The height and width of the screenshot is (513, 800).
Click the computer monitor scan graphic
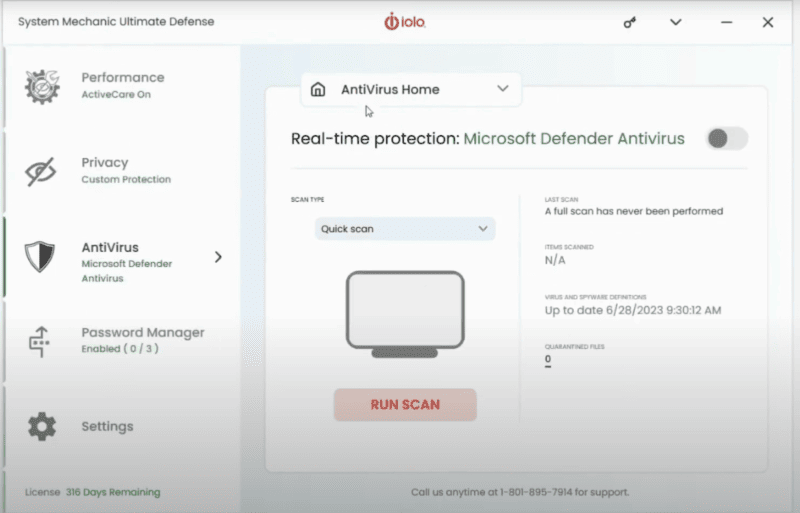405,314
